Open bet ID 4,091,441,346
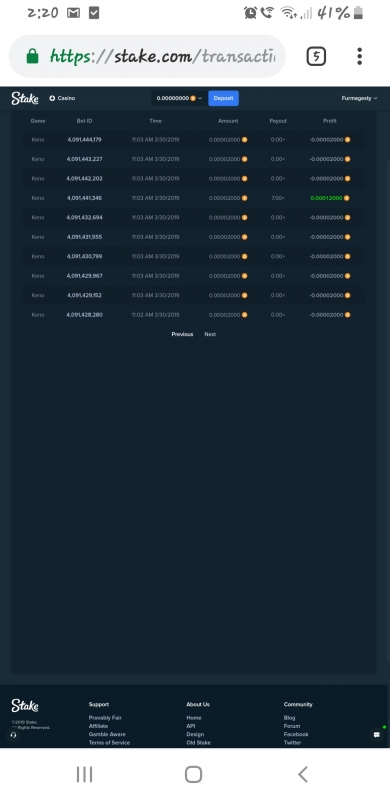390x800 pixels. (84, 198)
